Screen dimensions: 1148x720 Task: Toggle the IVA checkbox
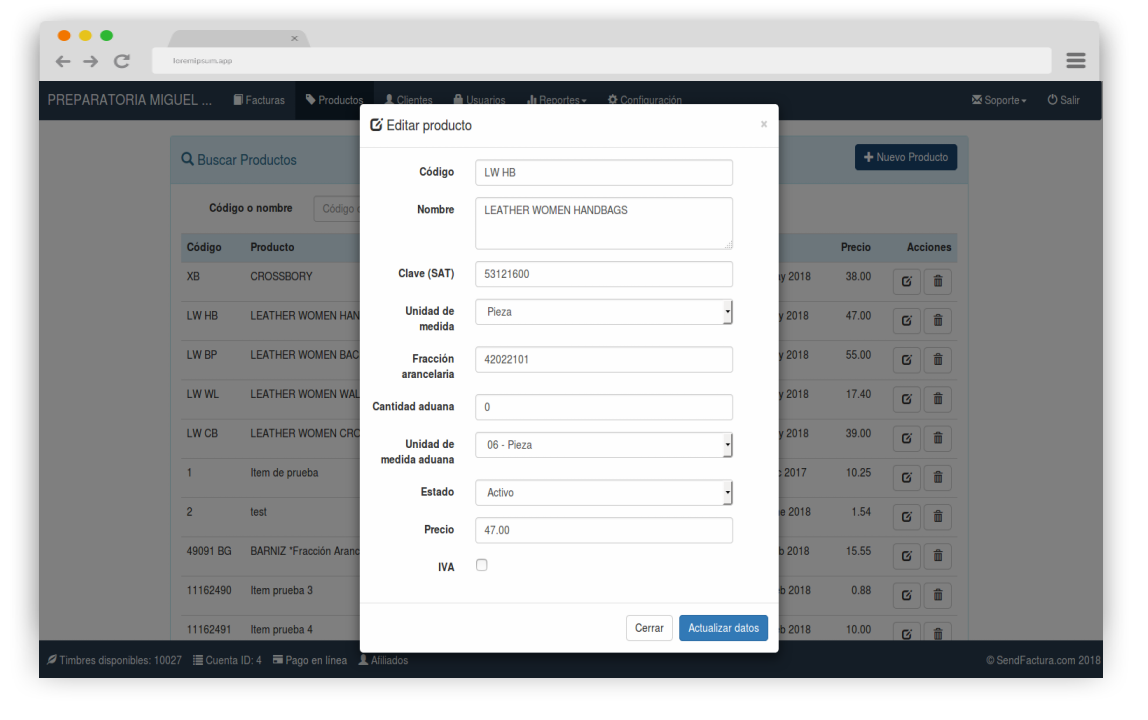click(x=482, y=565)
